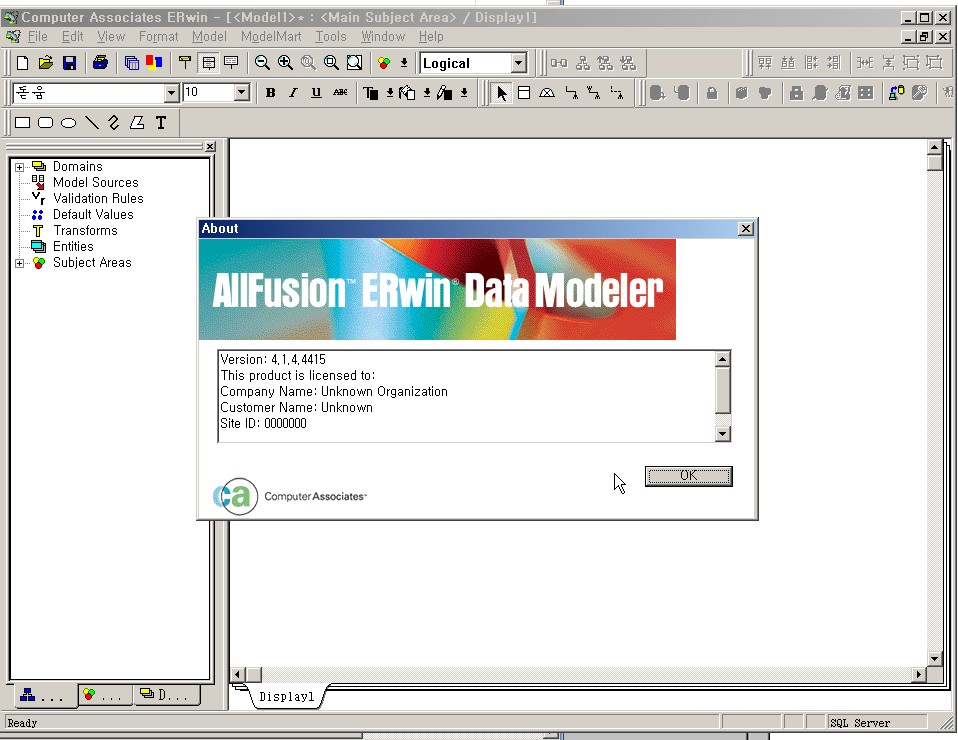The image size is (958, 740).
Task: Toggle bold formatting
Action: 271,93
